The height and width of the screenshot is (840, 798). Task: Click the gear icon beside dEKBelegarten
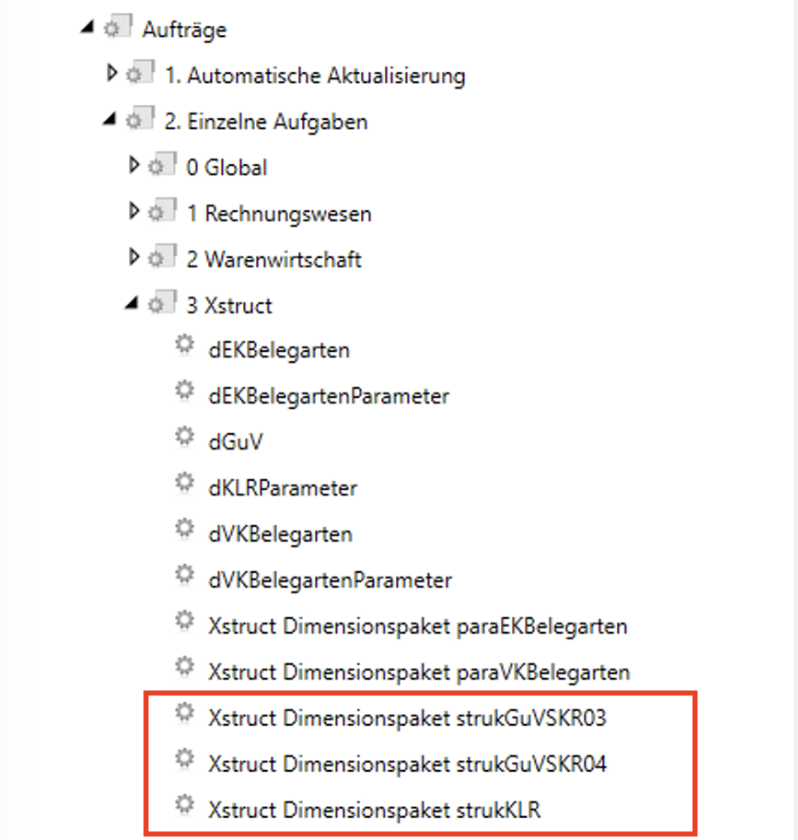click(183, 346)
